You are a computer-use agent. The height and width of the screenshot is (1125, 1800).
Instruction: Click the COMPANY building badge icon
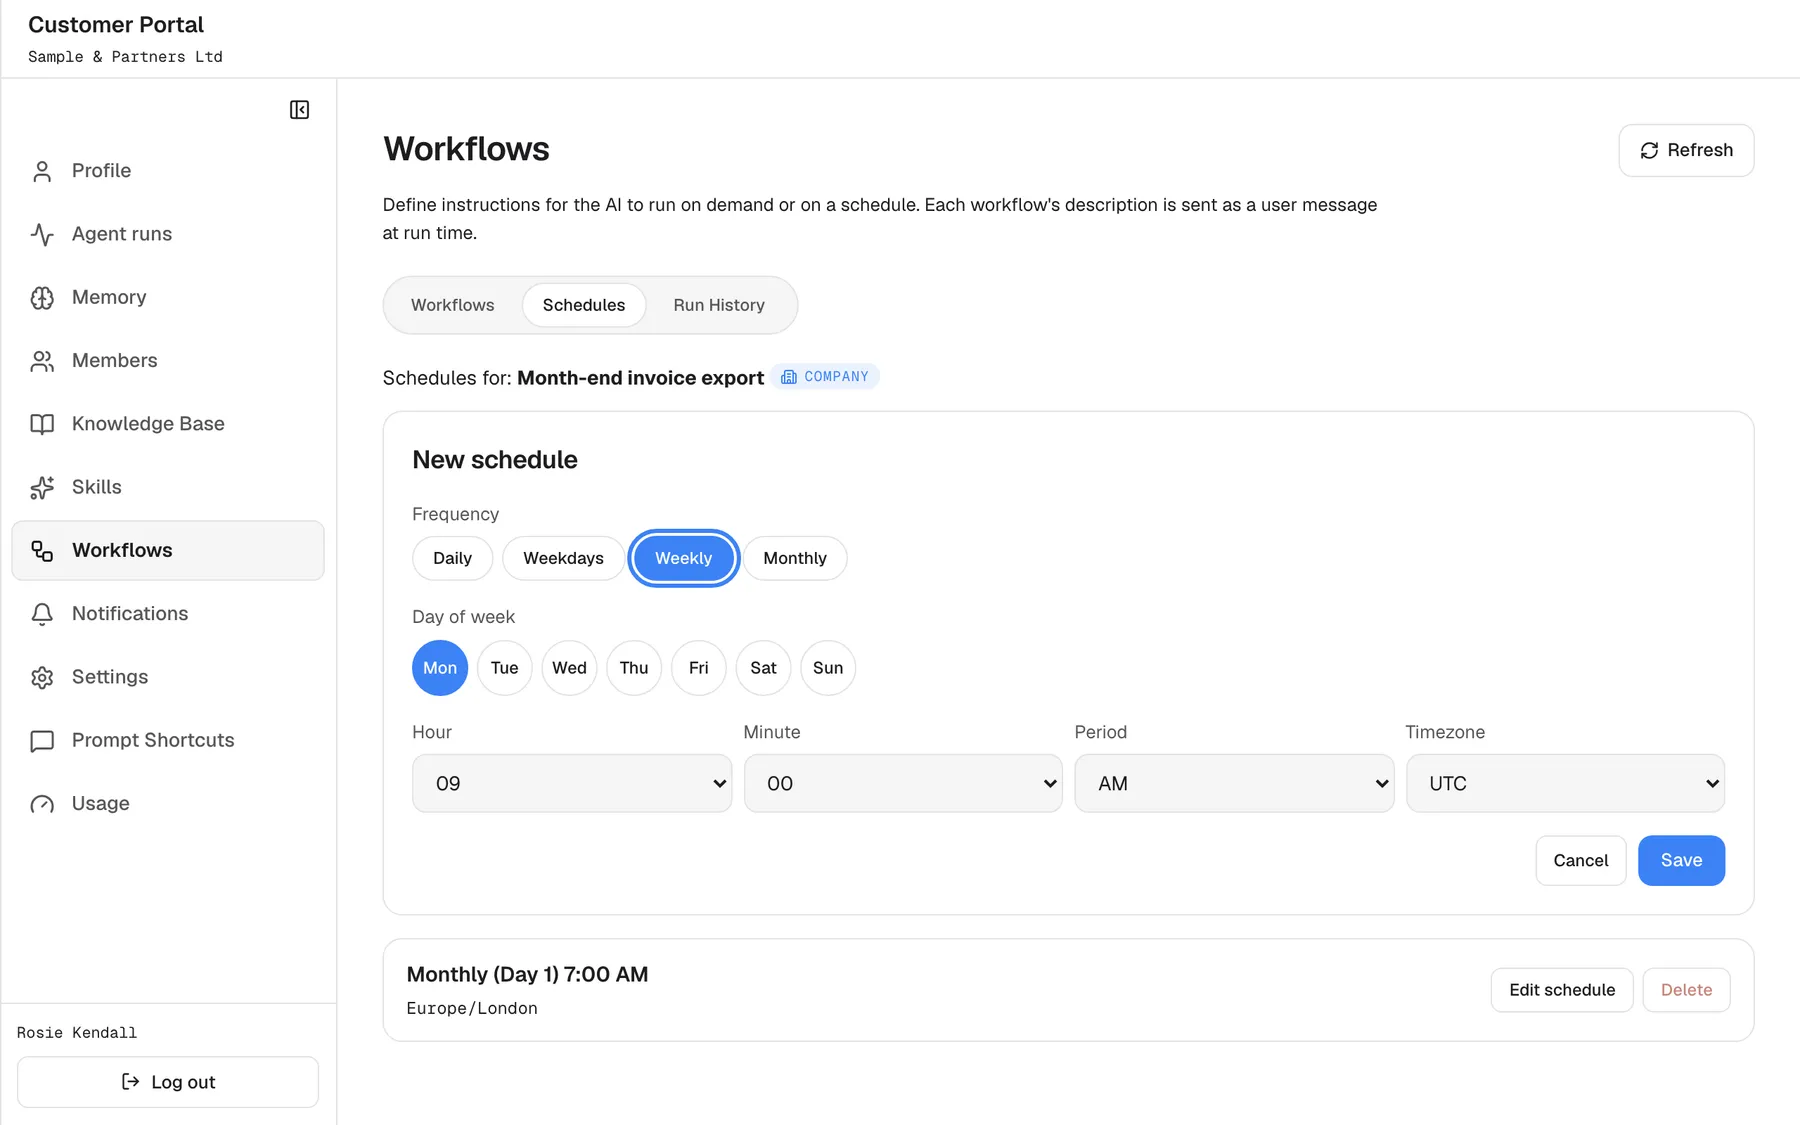[x=789, y=377]
